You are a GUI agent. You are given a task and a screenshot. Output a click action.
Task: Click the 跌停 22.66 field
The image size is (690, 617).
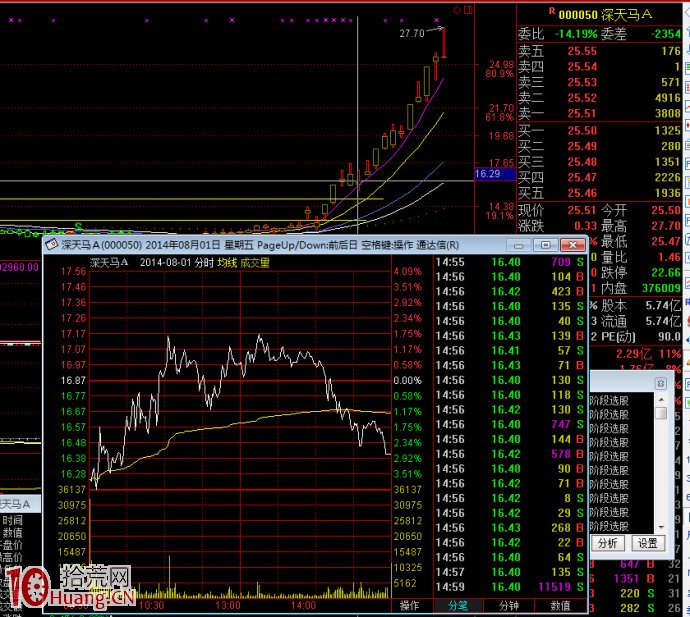click(641, 273)
